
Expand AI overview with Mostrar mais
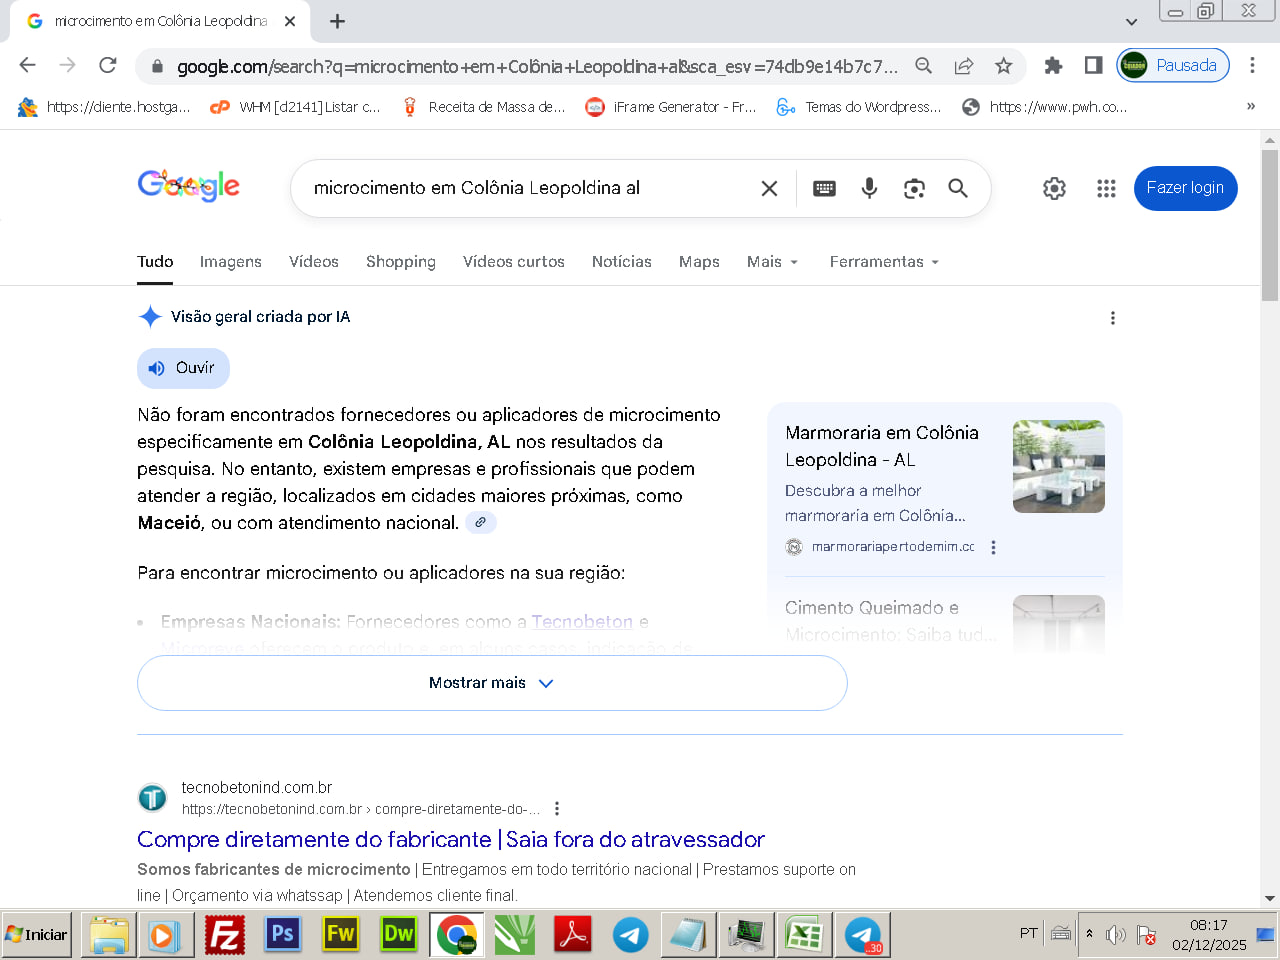pos(491,683)
